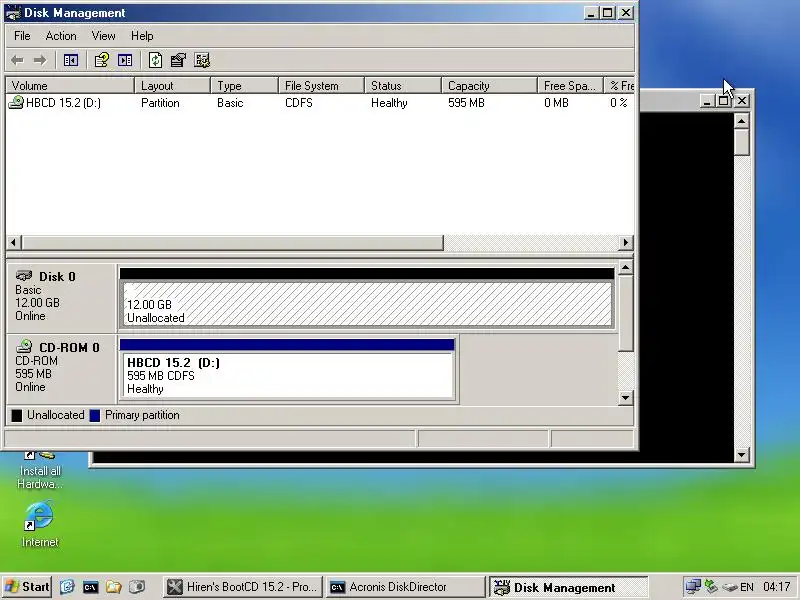
Task: Sort by Volume column header
Action: [x=70, y=86]
